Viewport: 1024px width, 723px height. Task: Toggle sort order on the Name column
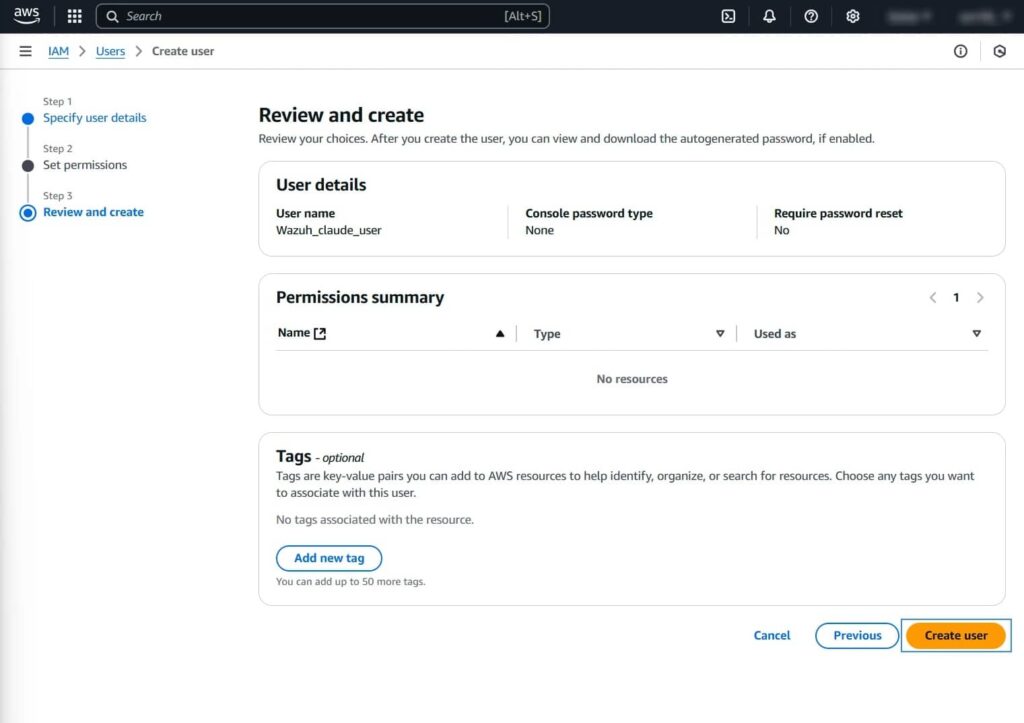(500, 333)
